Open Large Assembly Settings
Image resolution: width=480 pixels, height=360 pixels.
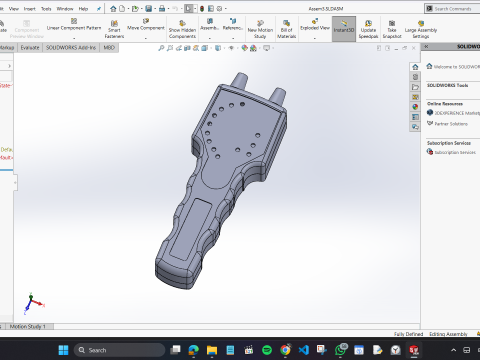pos(421,29)
